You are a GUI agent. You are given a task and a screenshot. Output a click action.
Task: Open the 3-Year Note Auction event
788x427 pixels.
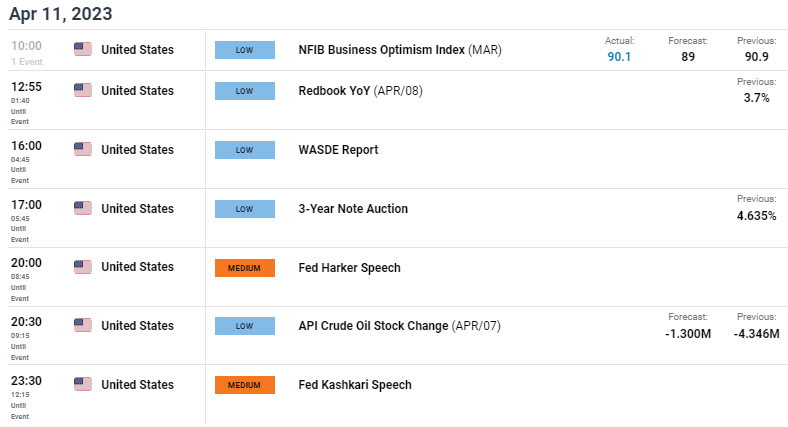click(353, 208)
